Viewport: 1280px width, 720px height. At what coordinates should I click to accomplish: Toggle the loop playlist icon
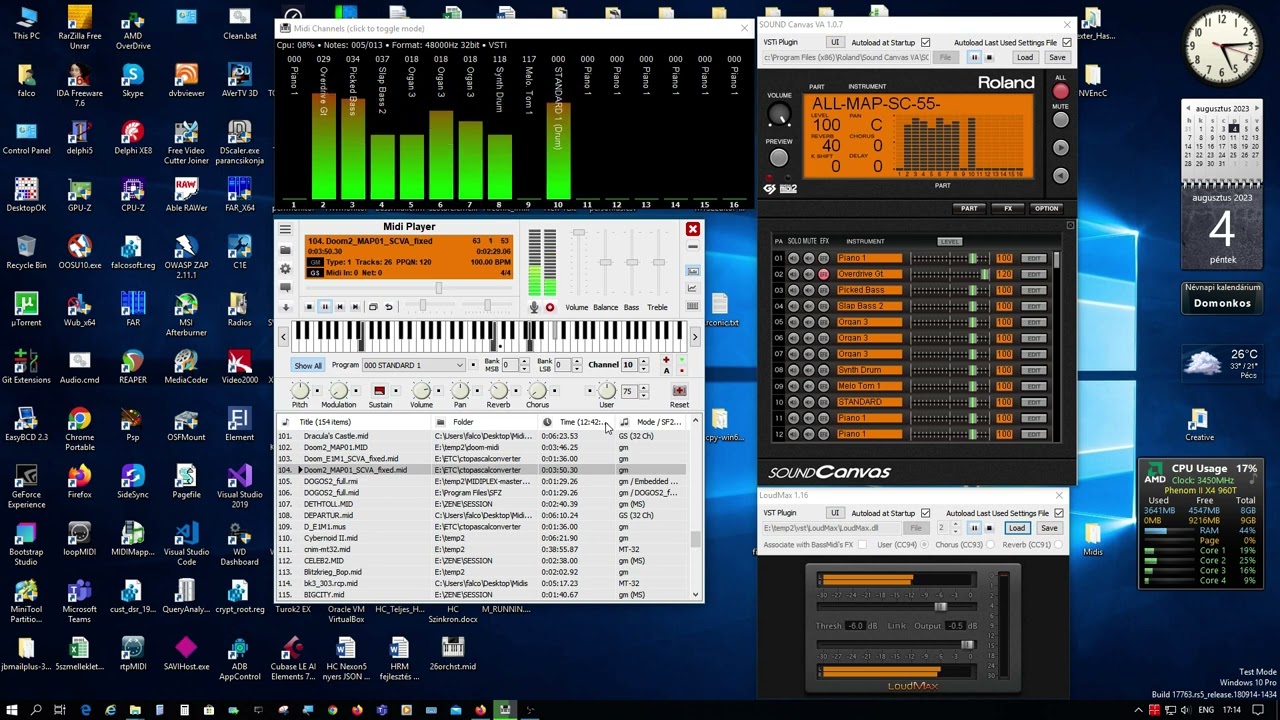click(x=373, y=307)
